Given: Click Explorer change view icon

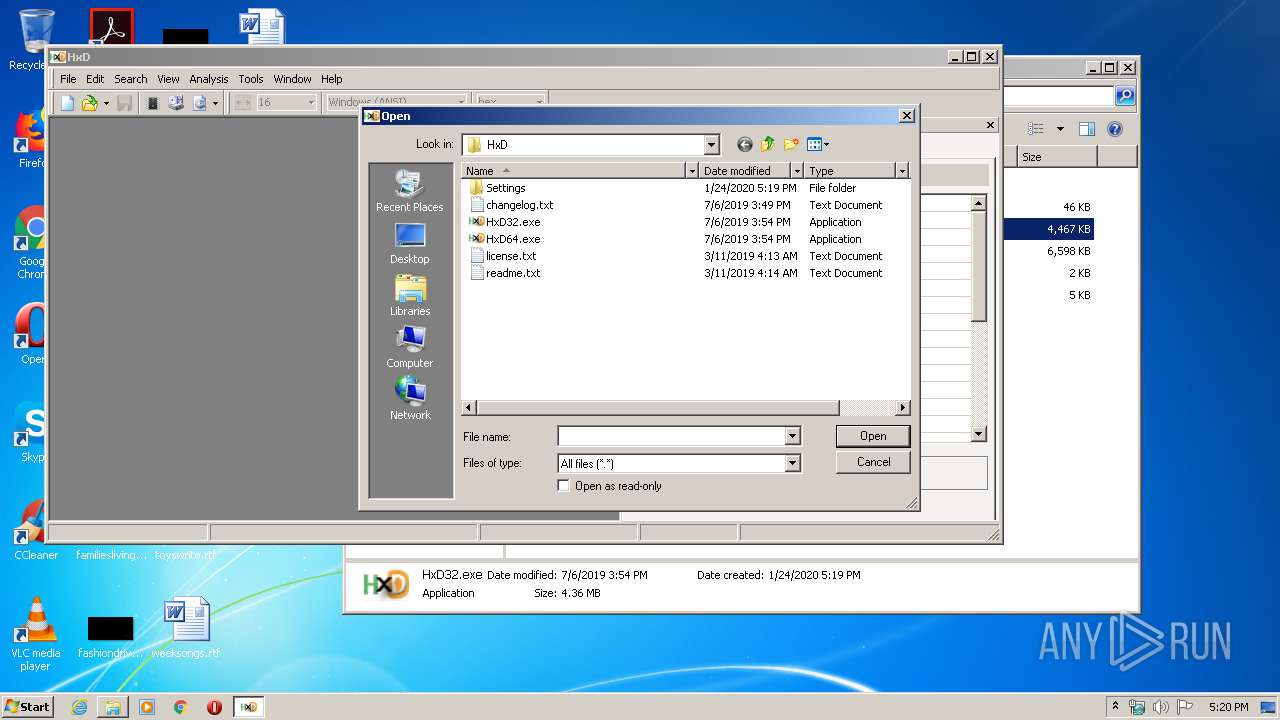Looking at the screenshot, I should (1036, 129).
